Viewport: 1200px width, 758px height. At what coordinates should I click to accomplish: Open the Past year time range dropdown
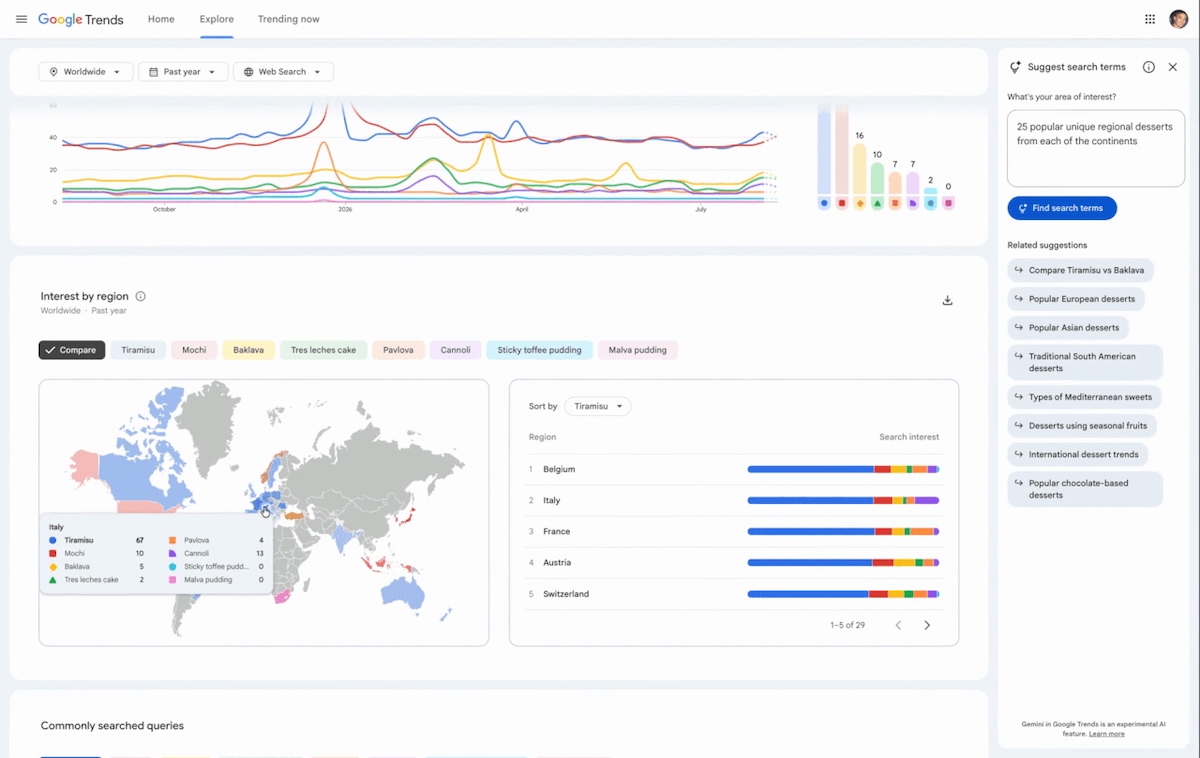[183, 72]
